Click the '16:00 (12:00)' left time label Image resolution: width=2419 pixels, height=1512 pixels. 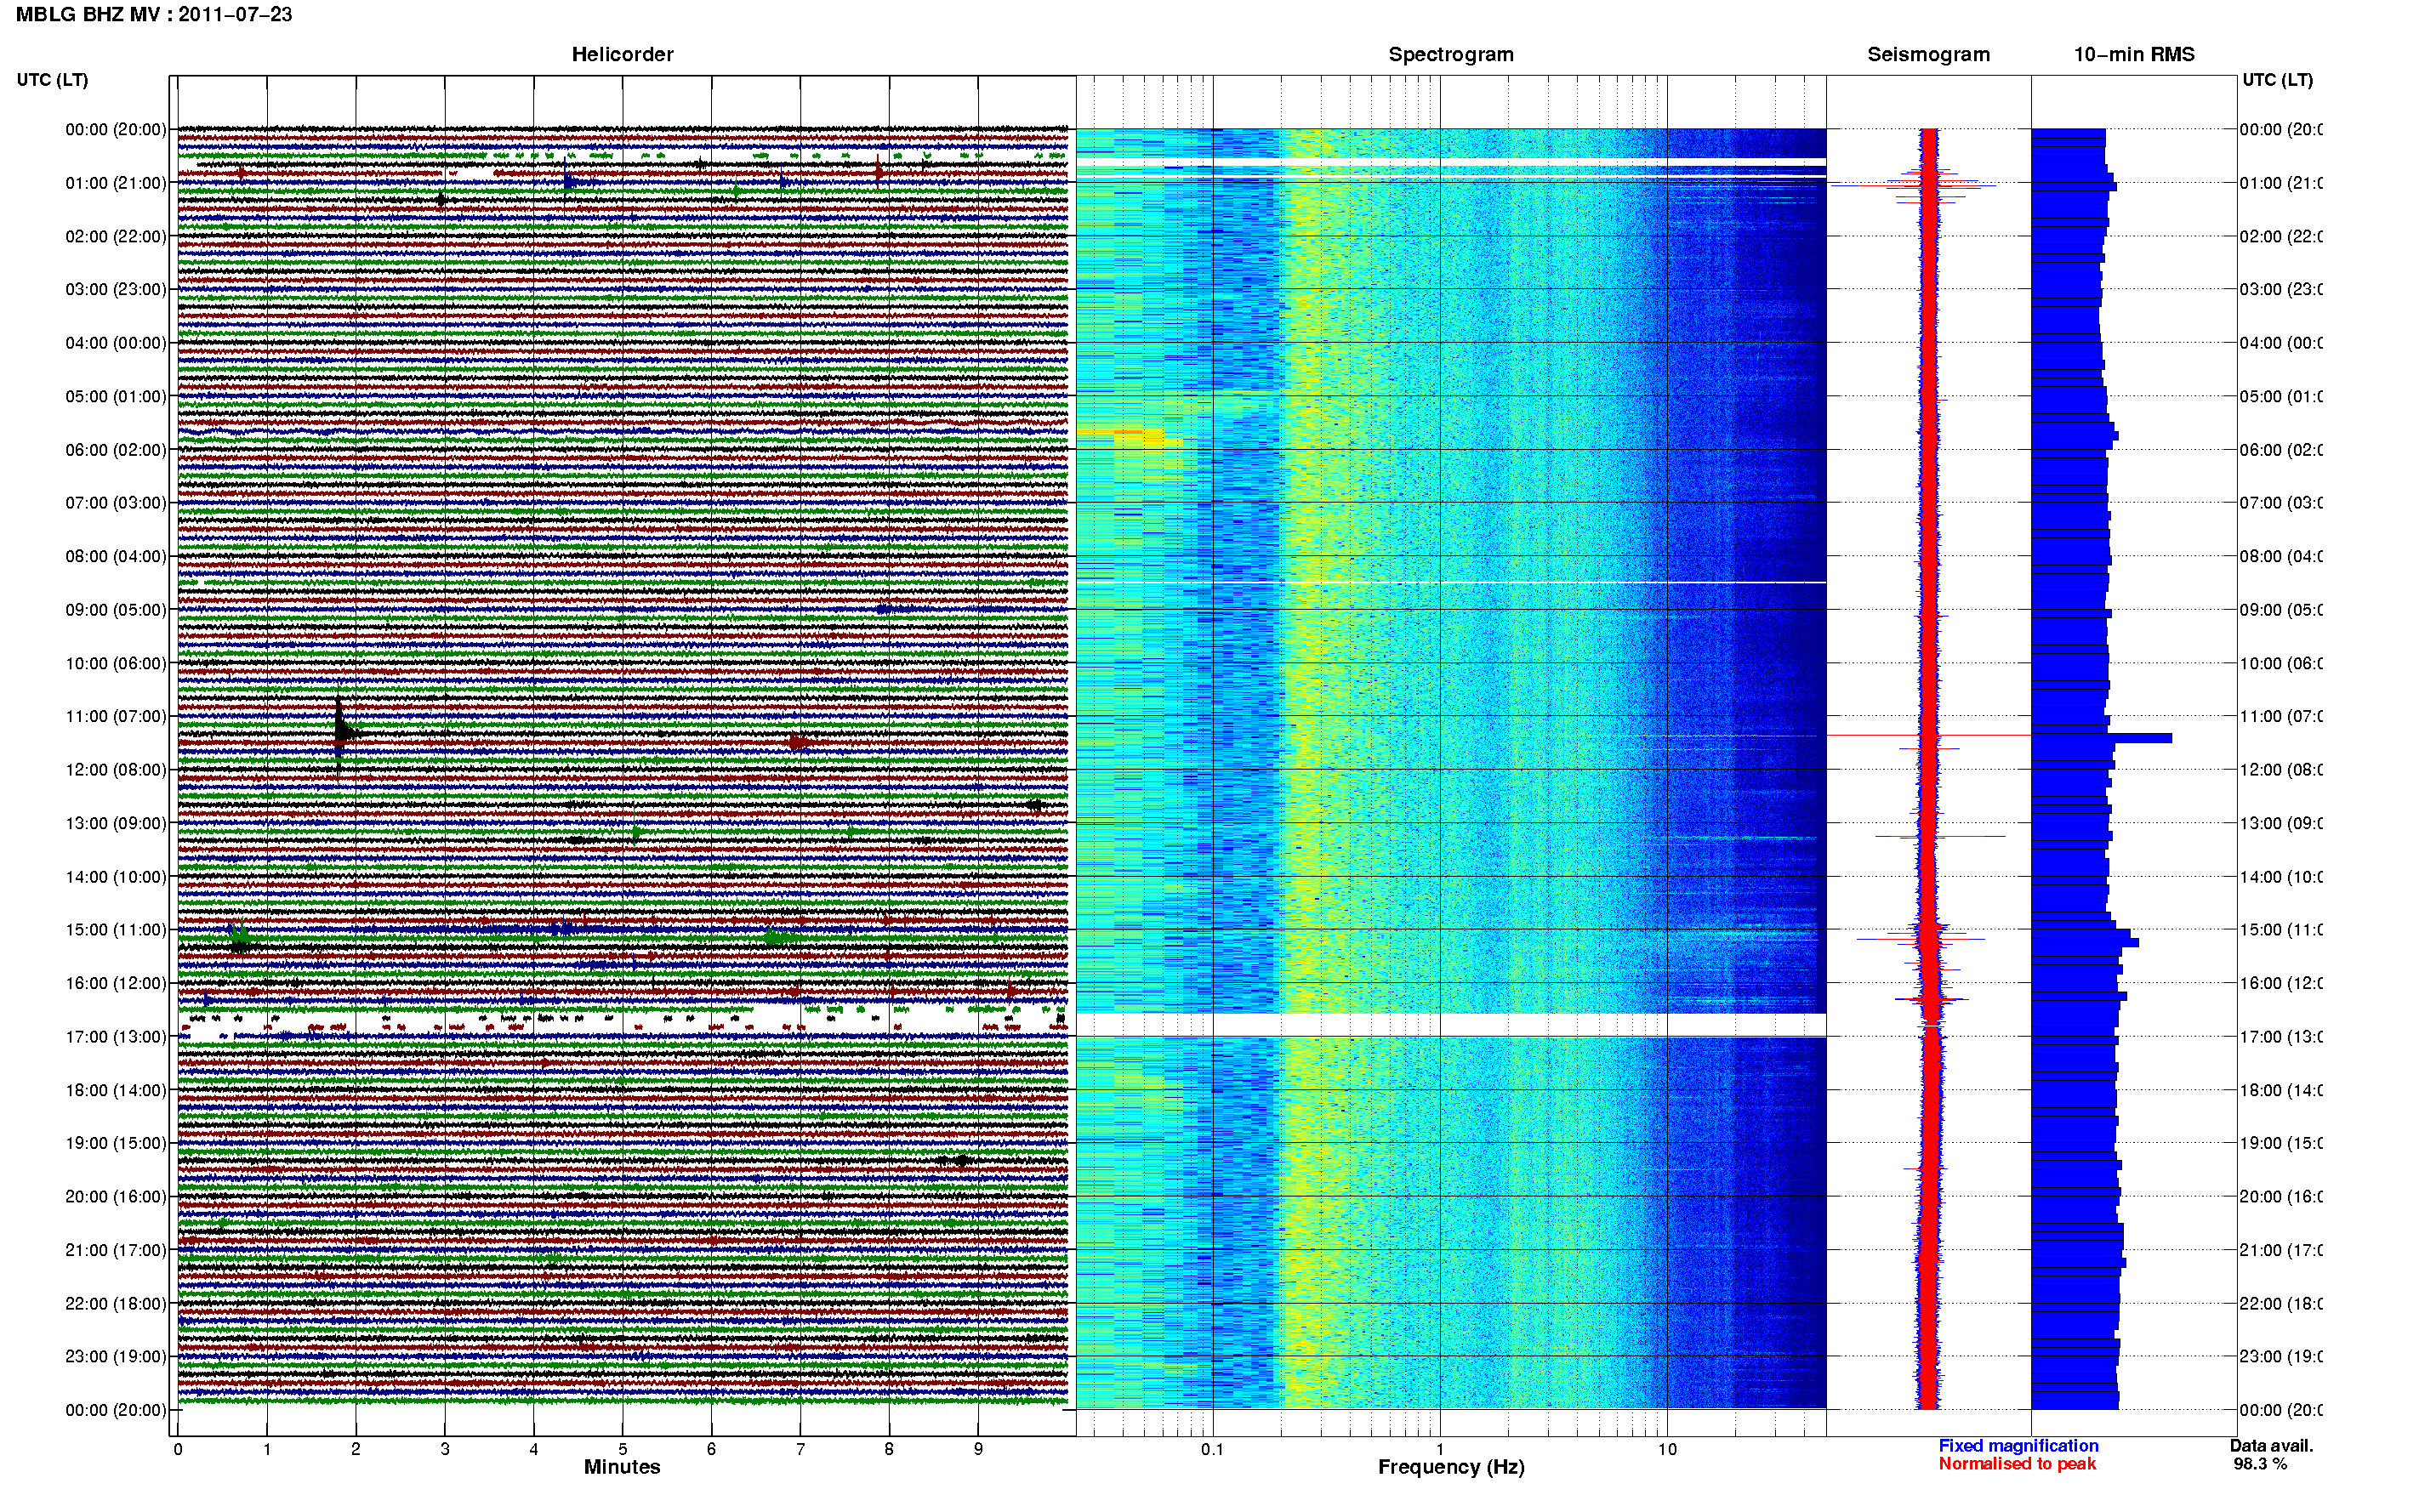point(116,983)
